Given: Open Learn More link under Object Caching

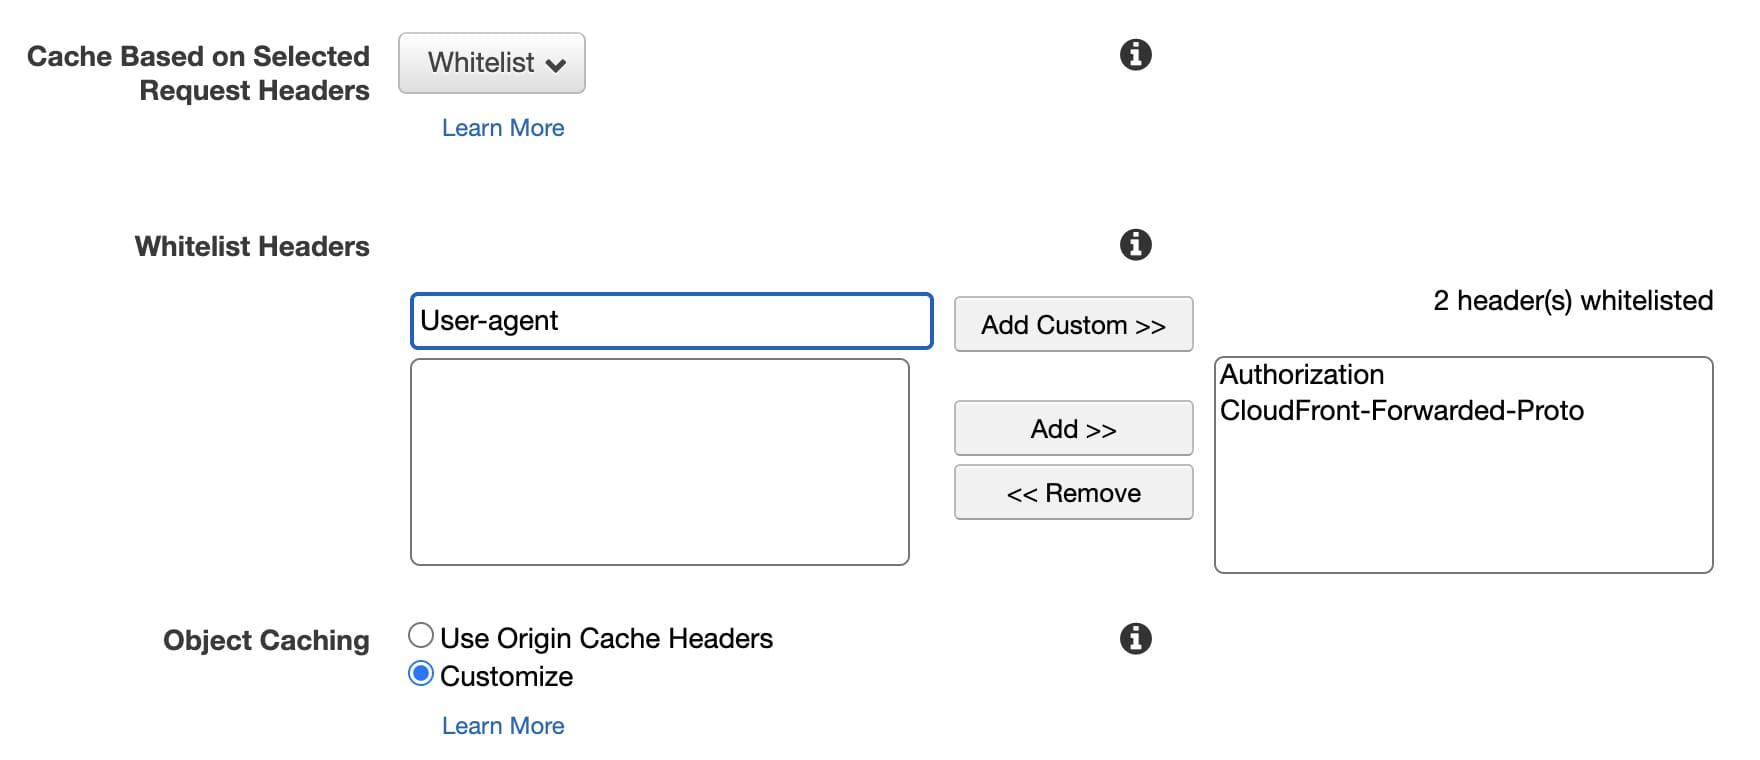Looking at the screenshot, I should tap(503, 726).
